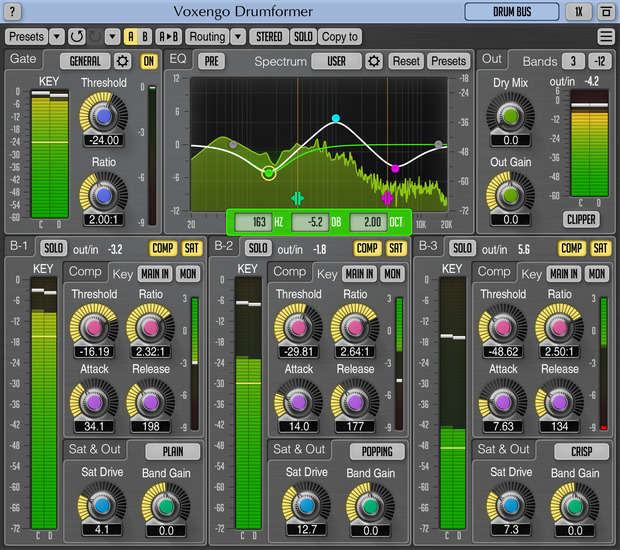
Task: Copy state A to B
Action: 169,37
